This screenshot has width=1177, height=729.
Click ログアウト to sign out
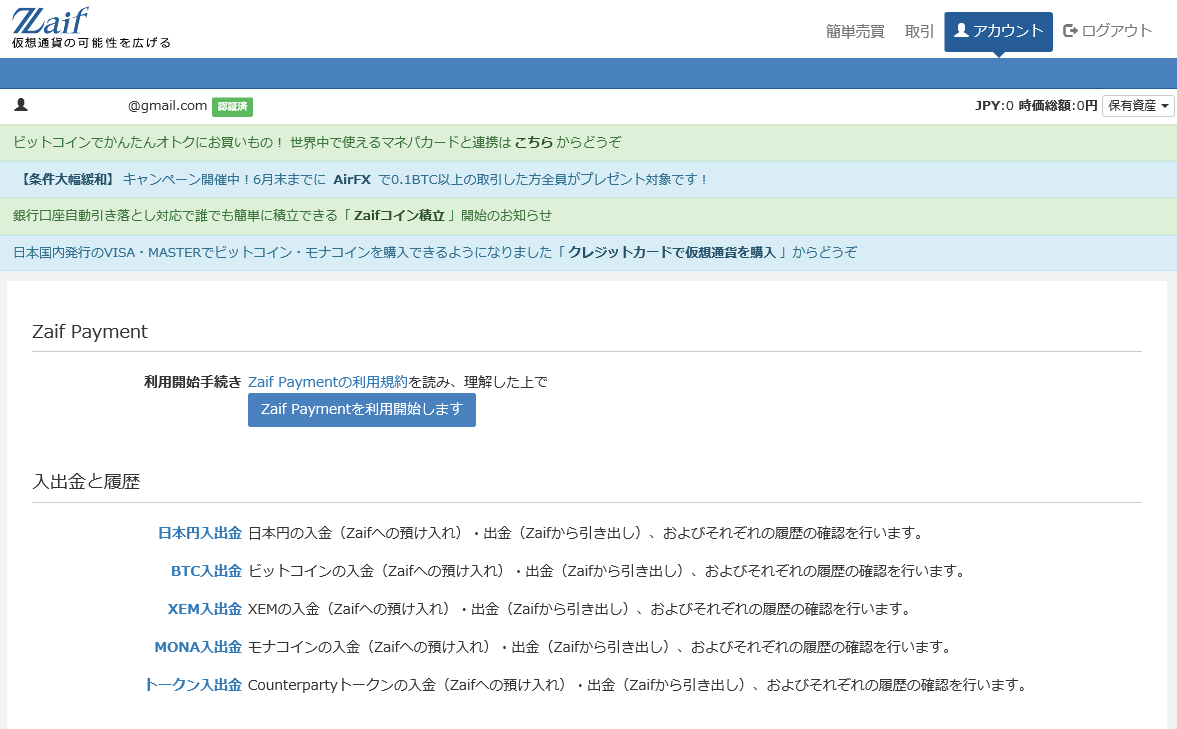point(1108,31)
